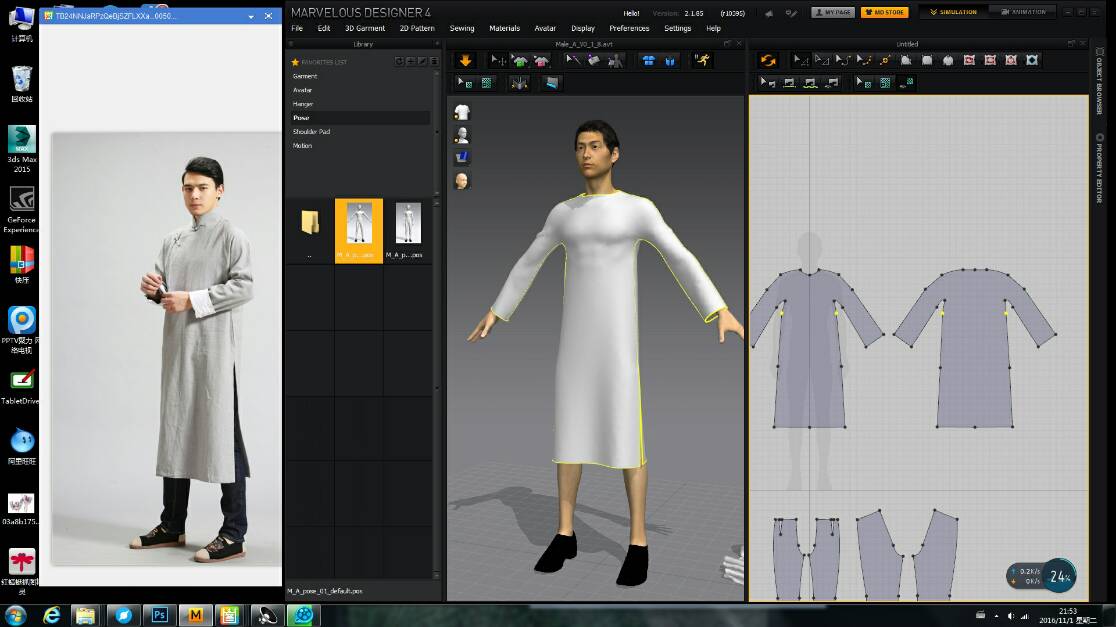The image size is (1116, 627).
Task: Toggle garment display white shirt icon
Action: (x=462, y=112)
